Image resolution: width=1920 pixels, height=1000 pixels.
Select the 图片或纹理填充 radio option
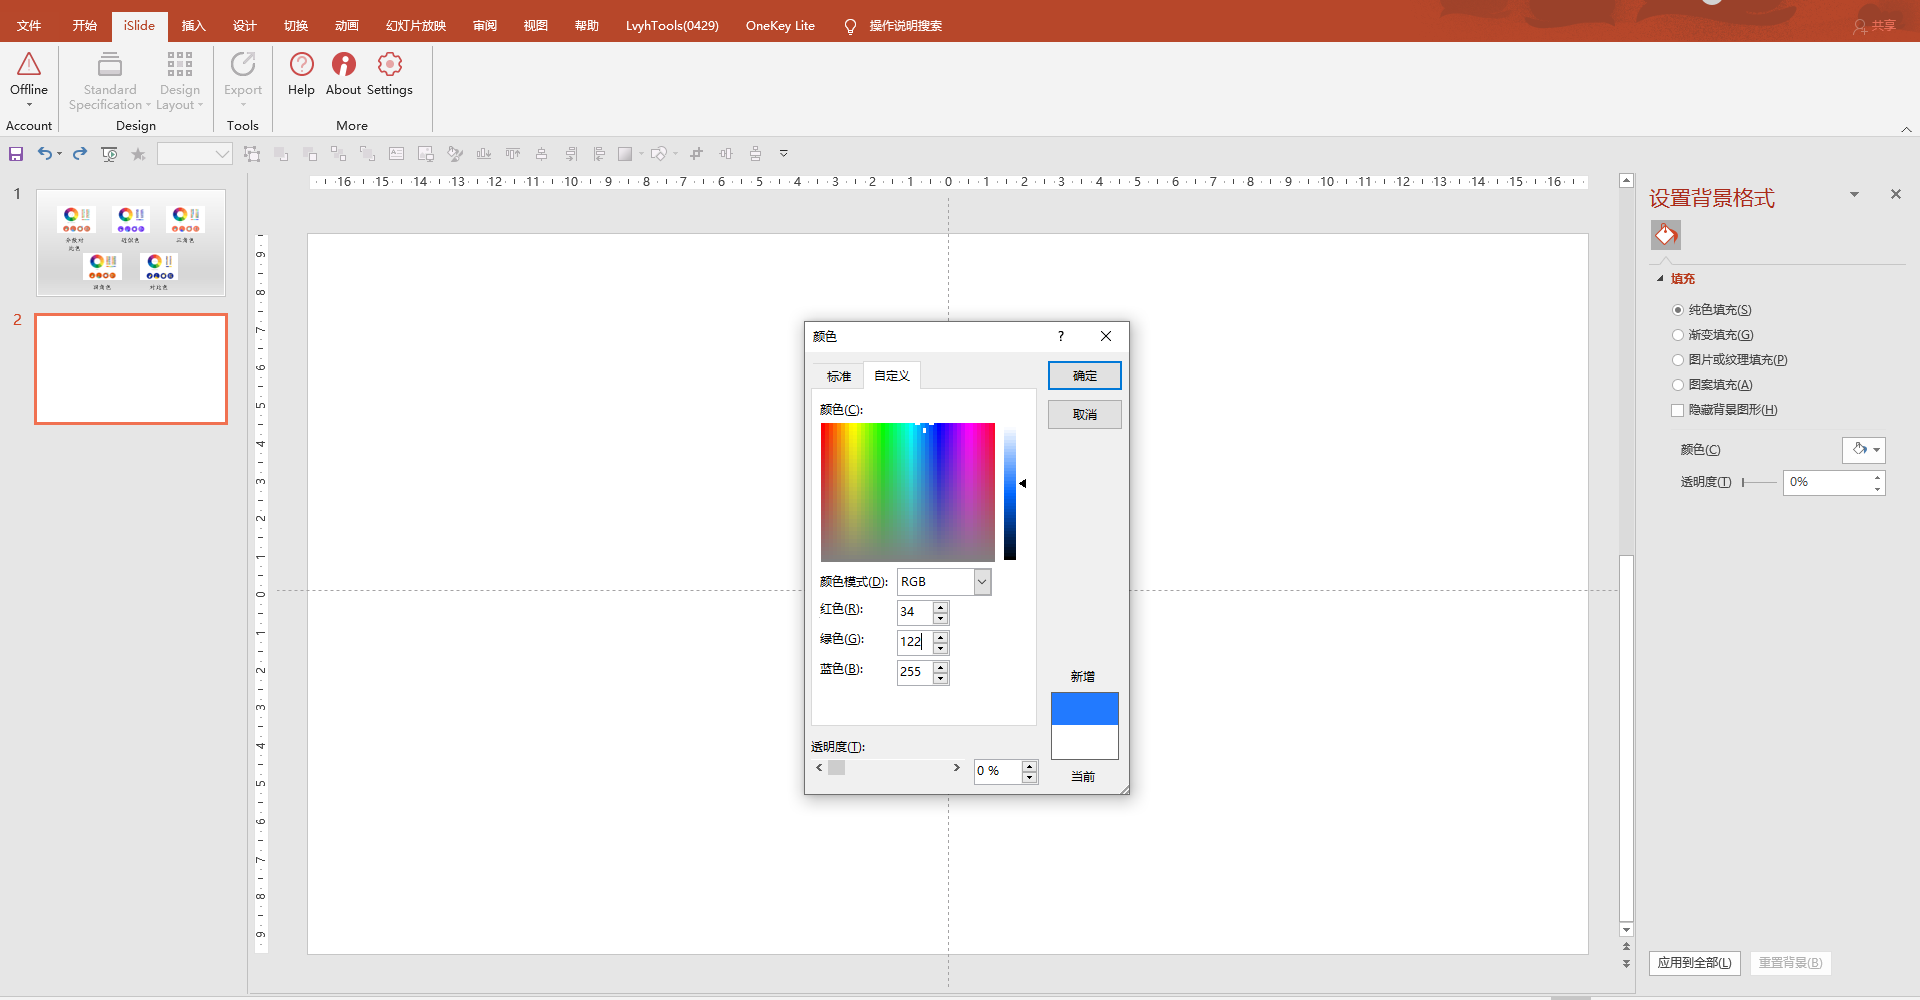tap(1678, 360)
